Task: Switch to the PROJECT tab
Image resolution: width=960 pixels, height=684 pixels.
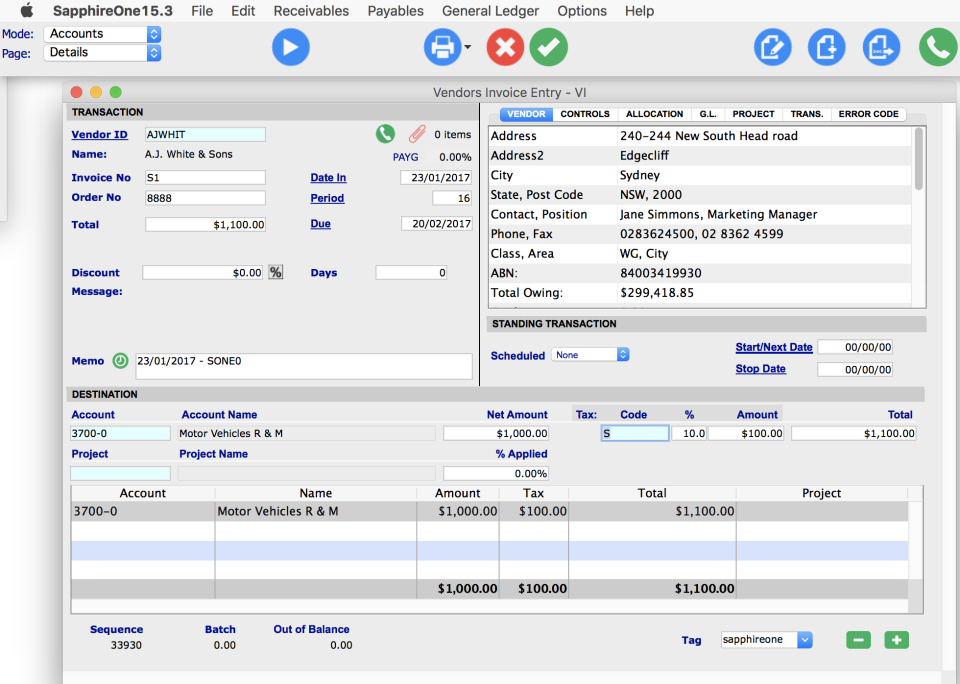Action: 753,114
